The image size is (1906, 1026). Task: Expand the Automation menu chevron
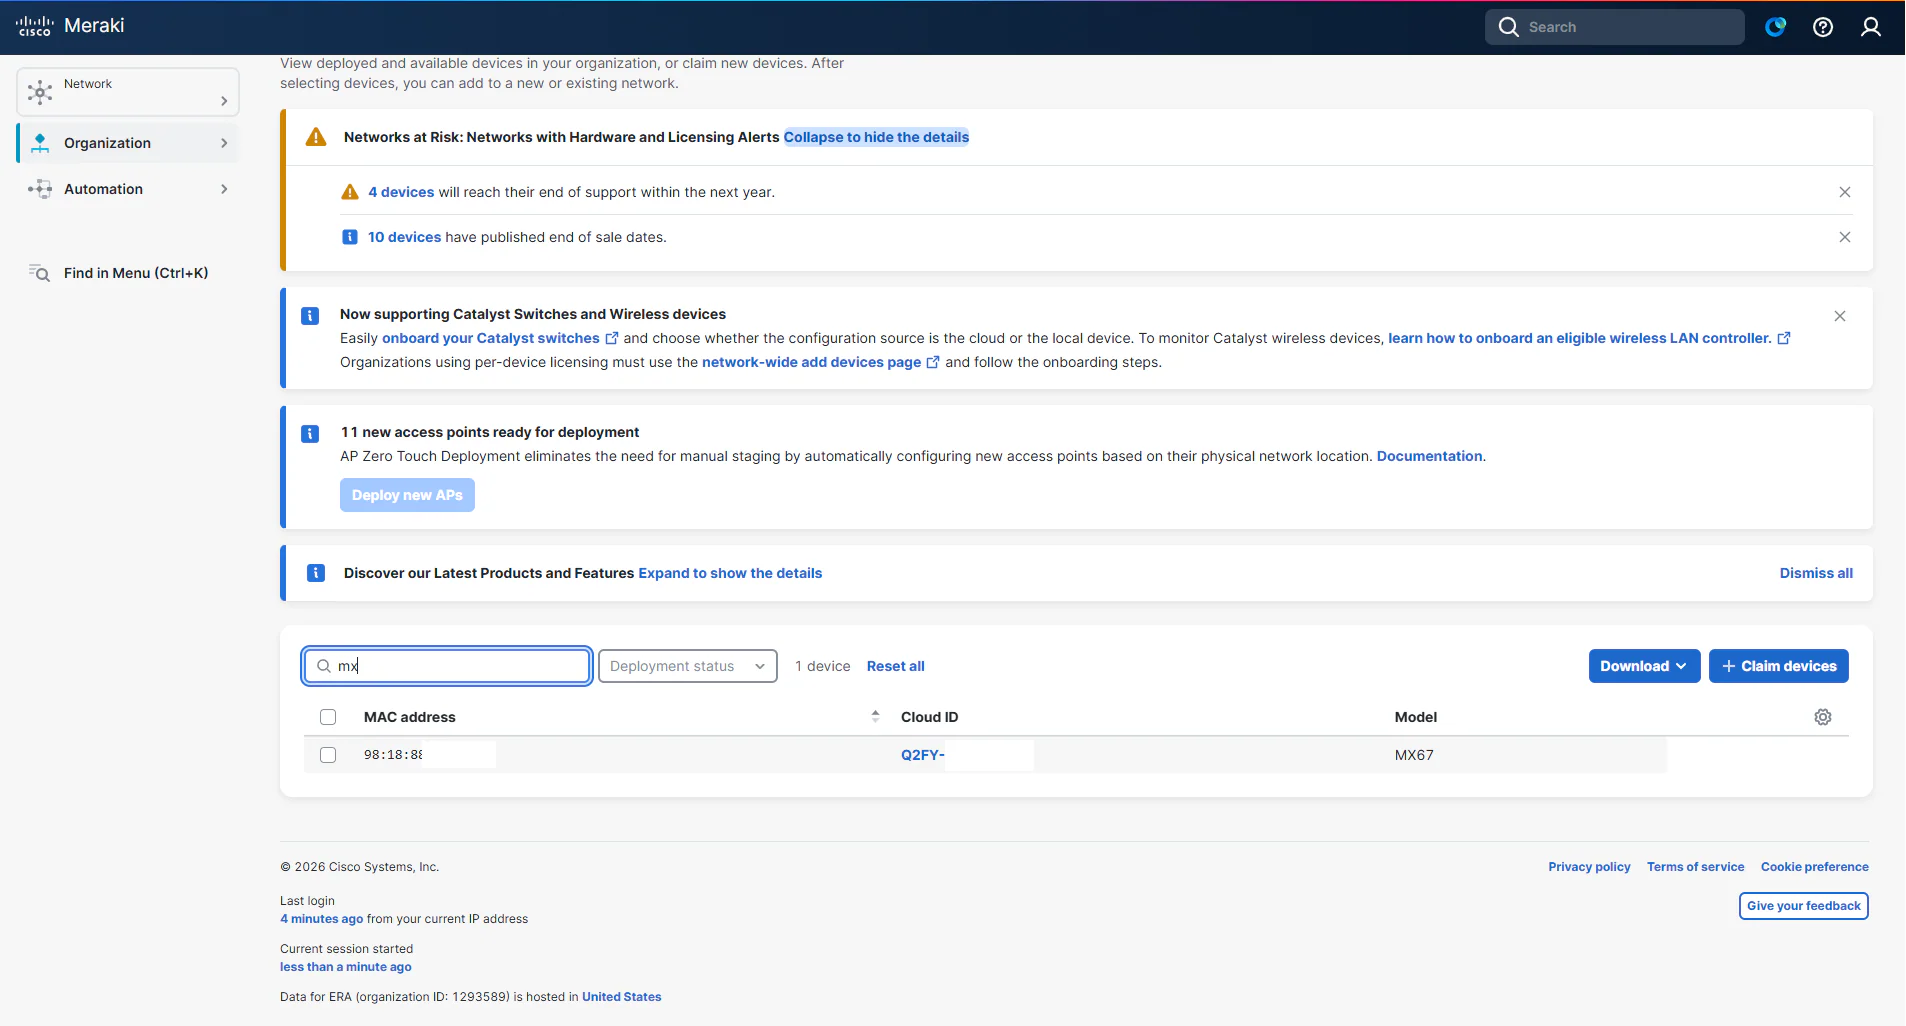[x=224, y=189]
